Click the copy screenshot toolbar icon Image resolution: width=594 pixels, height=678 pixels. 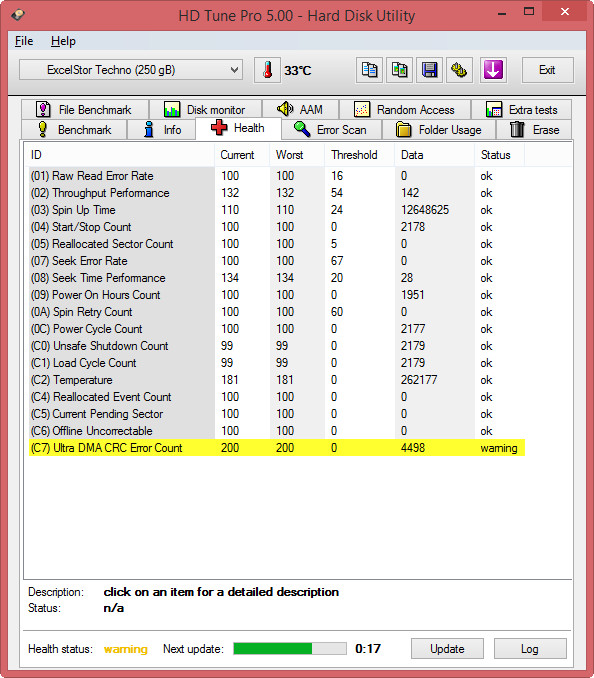pyautogui.click(x=399, y=70)
